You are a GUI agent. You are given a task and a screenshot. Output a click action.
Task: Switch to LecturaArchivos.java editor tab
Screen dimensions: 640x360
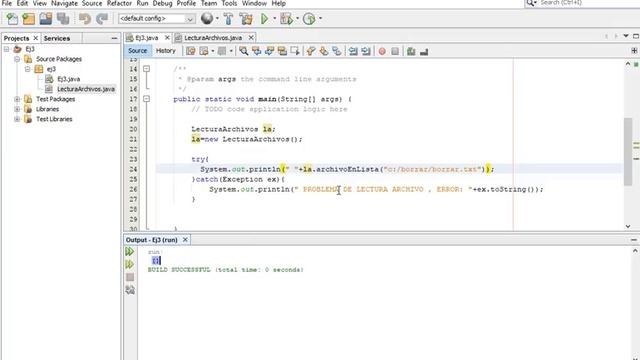213,38
